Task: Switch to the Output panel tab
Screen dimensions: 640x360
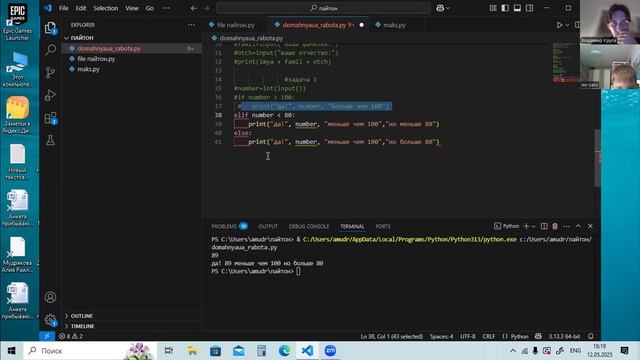Action: pyautogui.click(x=268, y=226)
